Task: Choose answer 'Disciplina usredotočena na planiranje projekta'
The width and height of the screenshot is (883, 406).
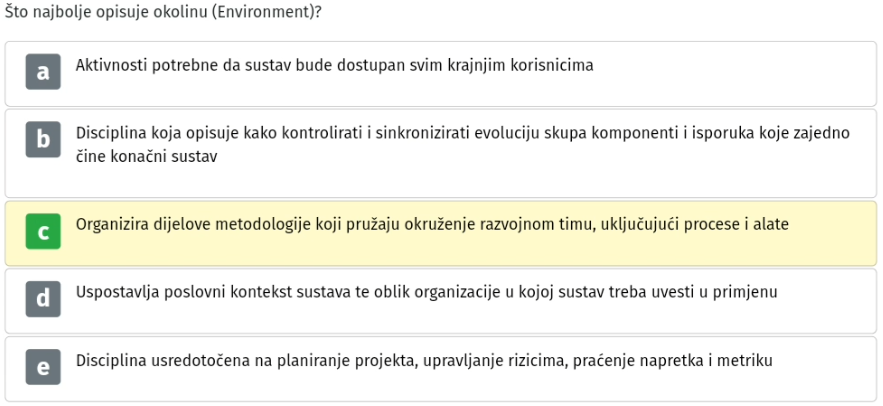Action: pyautogui.click(x=441, y=369)
